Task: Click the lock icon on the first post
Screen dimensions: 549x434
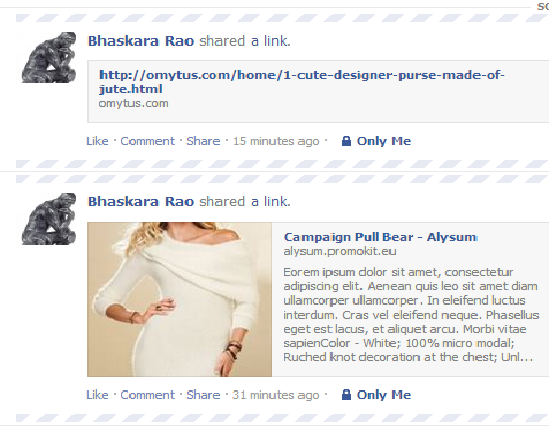Action: coord(346,141)
